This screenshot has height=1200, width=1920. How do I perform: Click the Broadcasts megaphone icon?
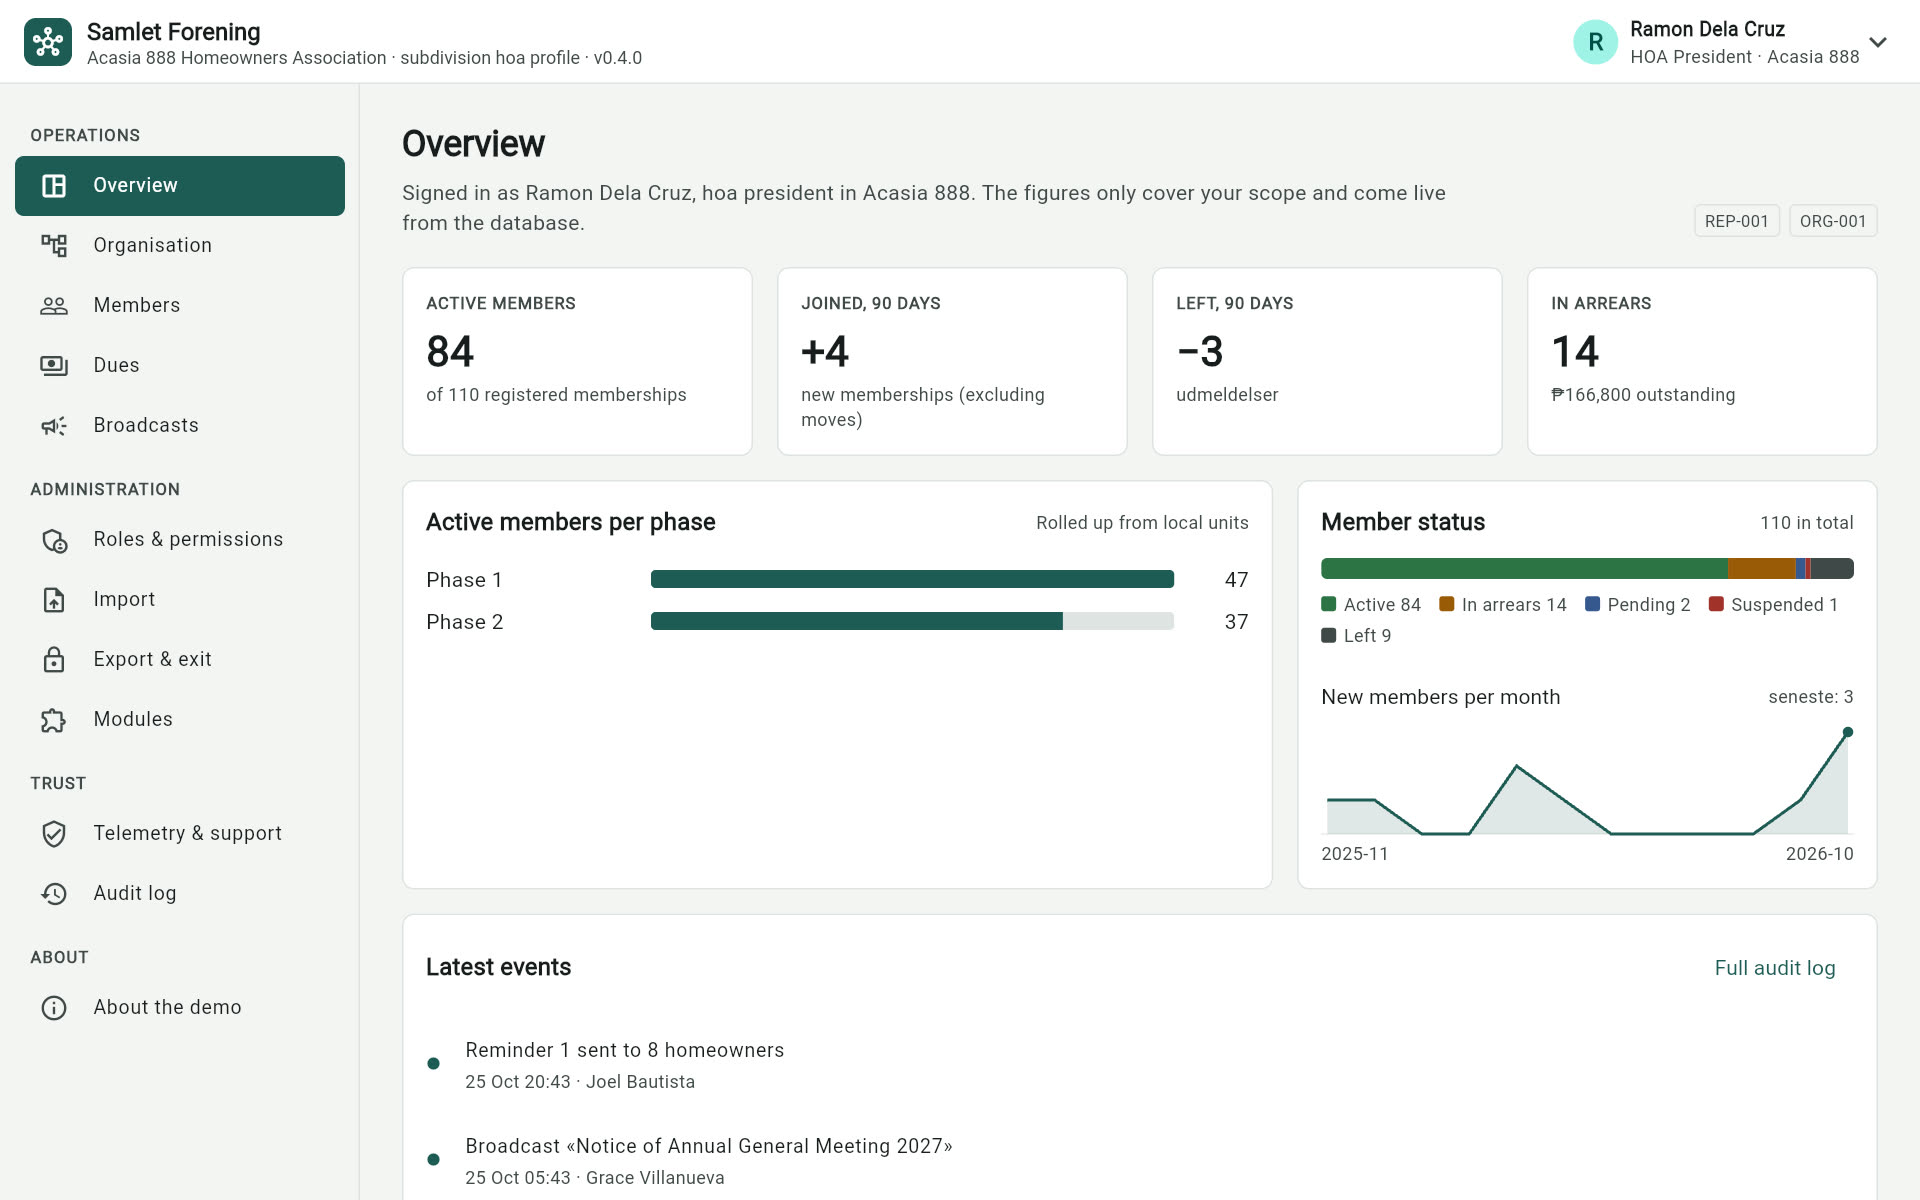click(x=54, y=426)
